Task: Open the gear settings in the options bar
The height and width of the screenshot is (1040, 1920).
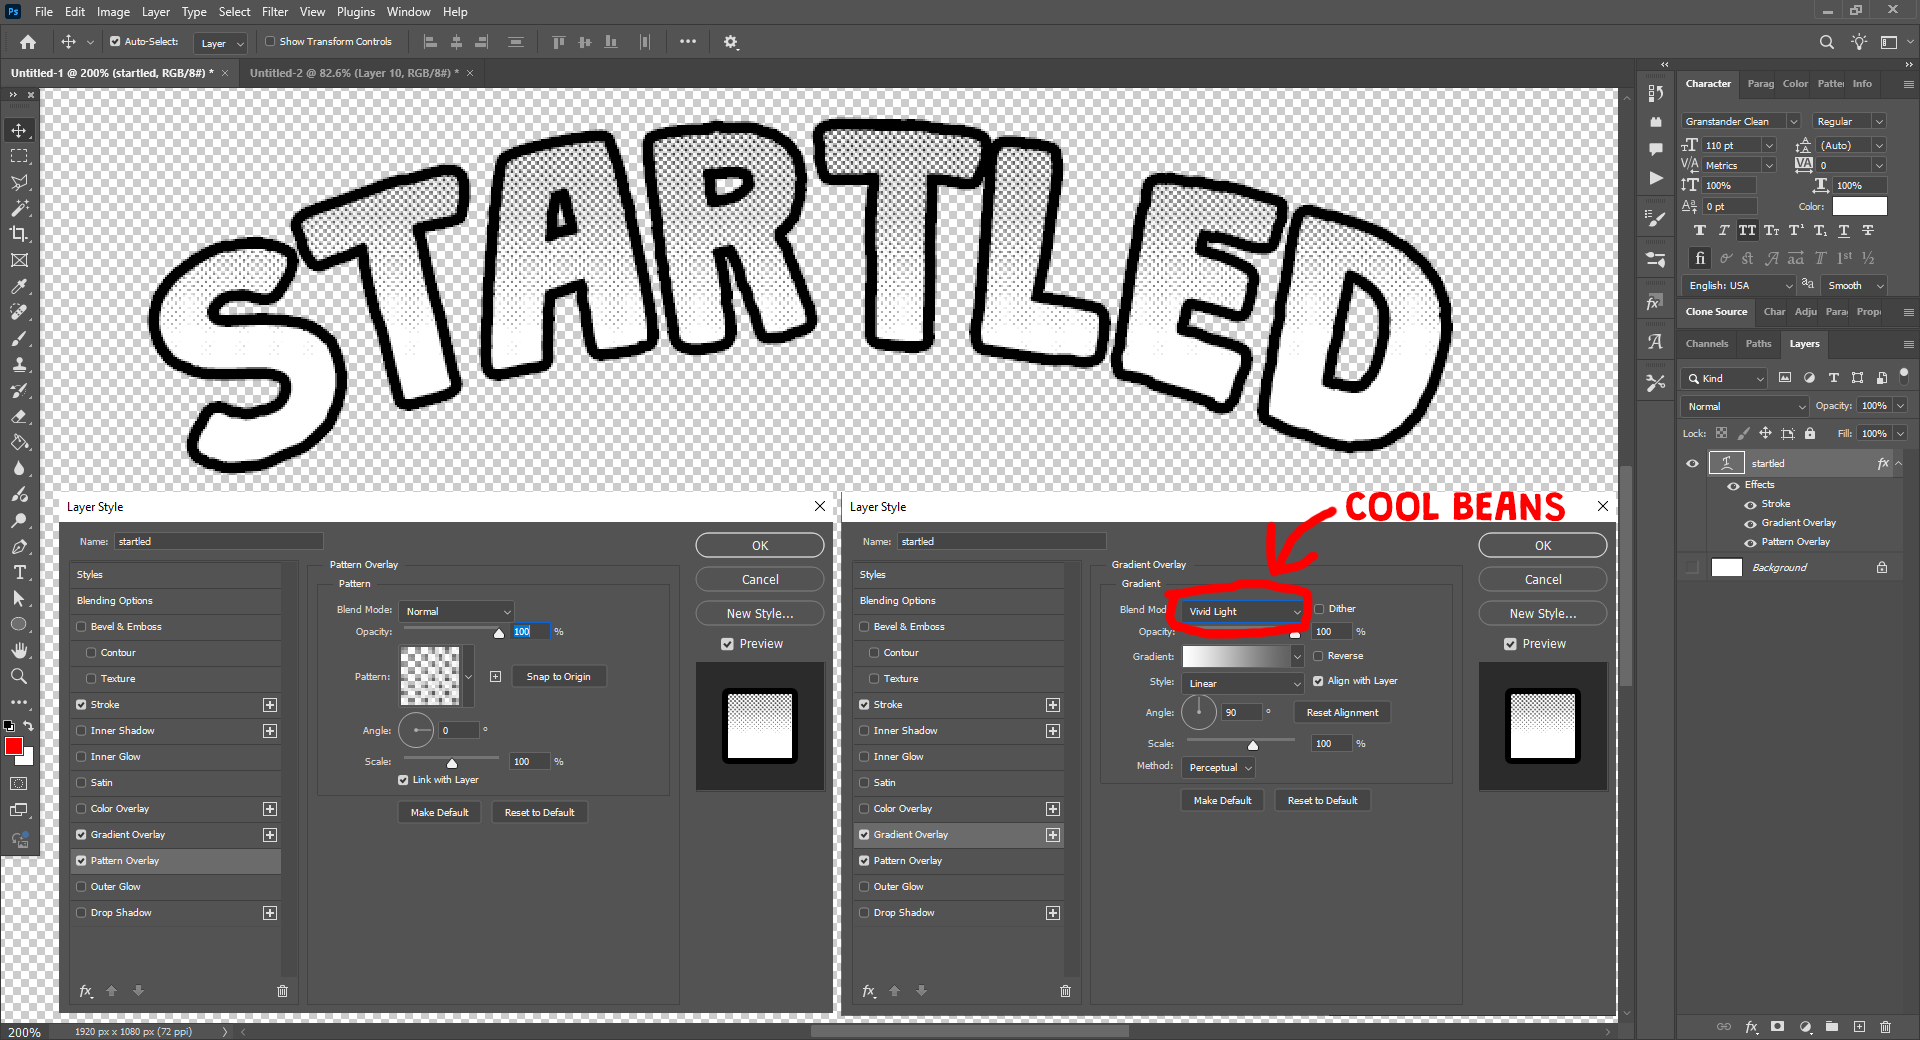Action: coord(731,42)
